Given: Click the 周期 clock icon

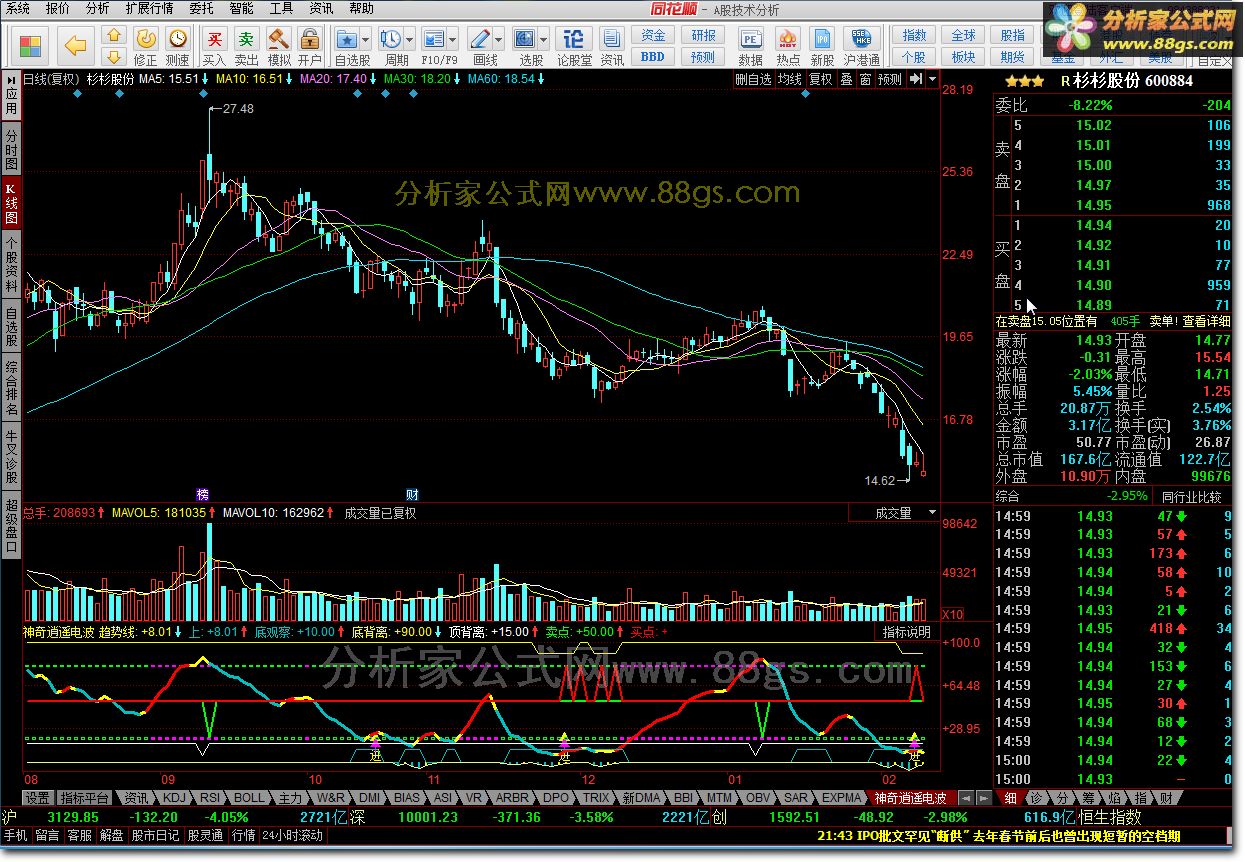Looking at the screenshot, I should [390, 39].
